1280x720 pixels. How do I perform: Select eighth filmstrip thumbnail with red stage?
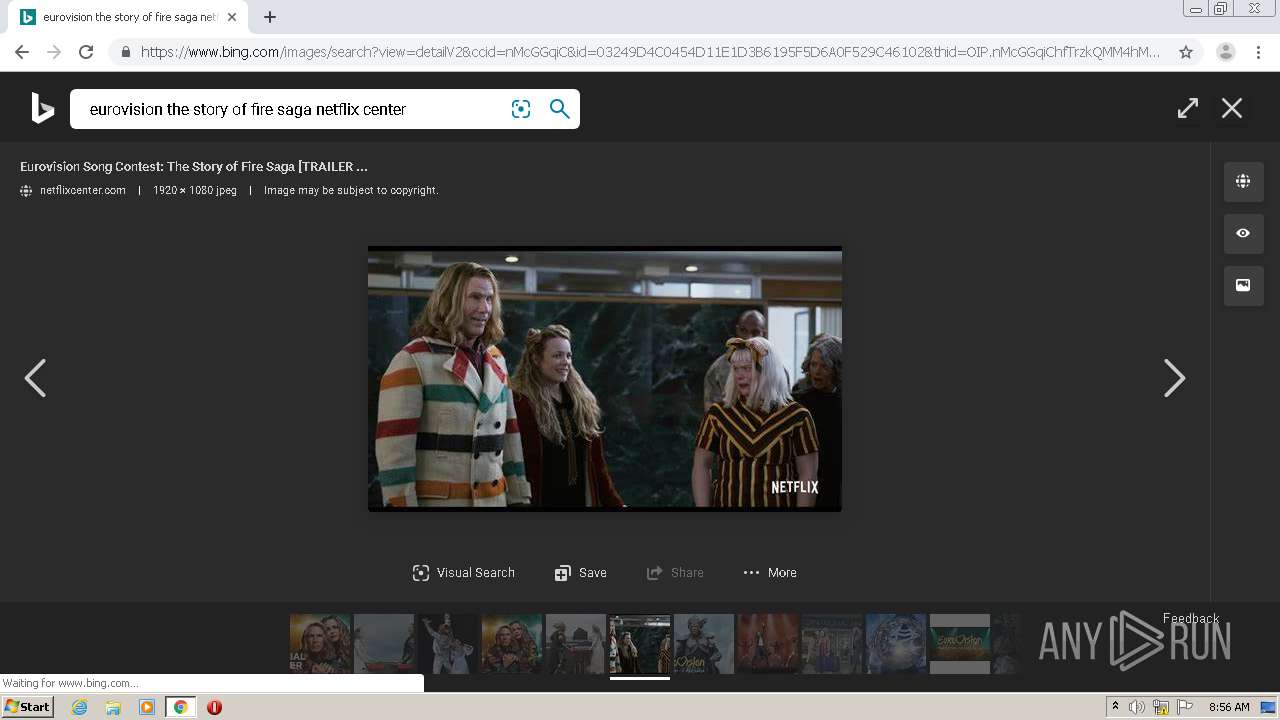pos(768,643)
